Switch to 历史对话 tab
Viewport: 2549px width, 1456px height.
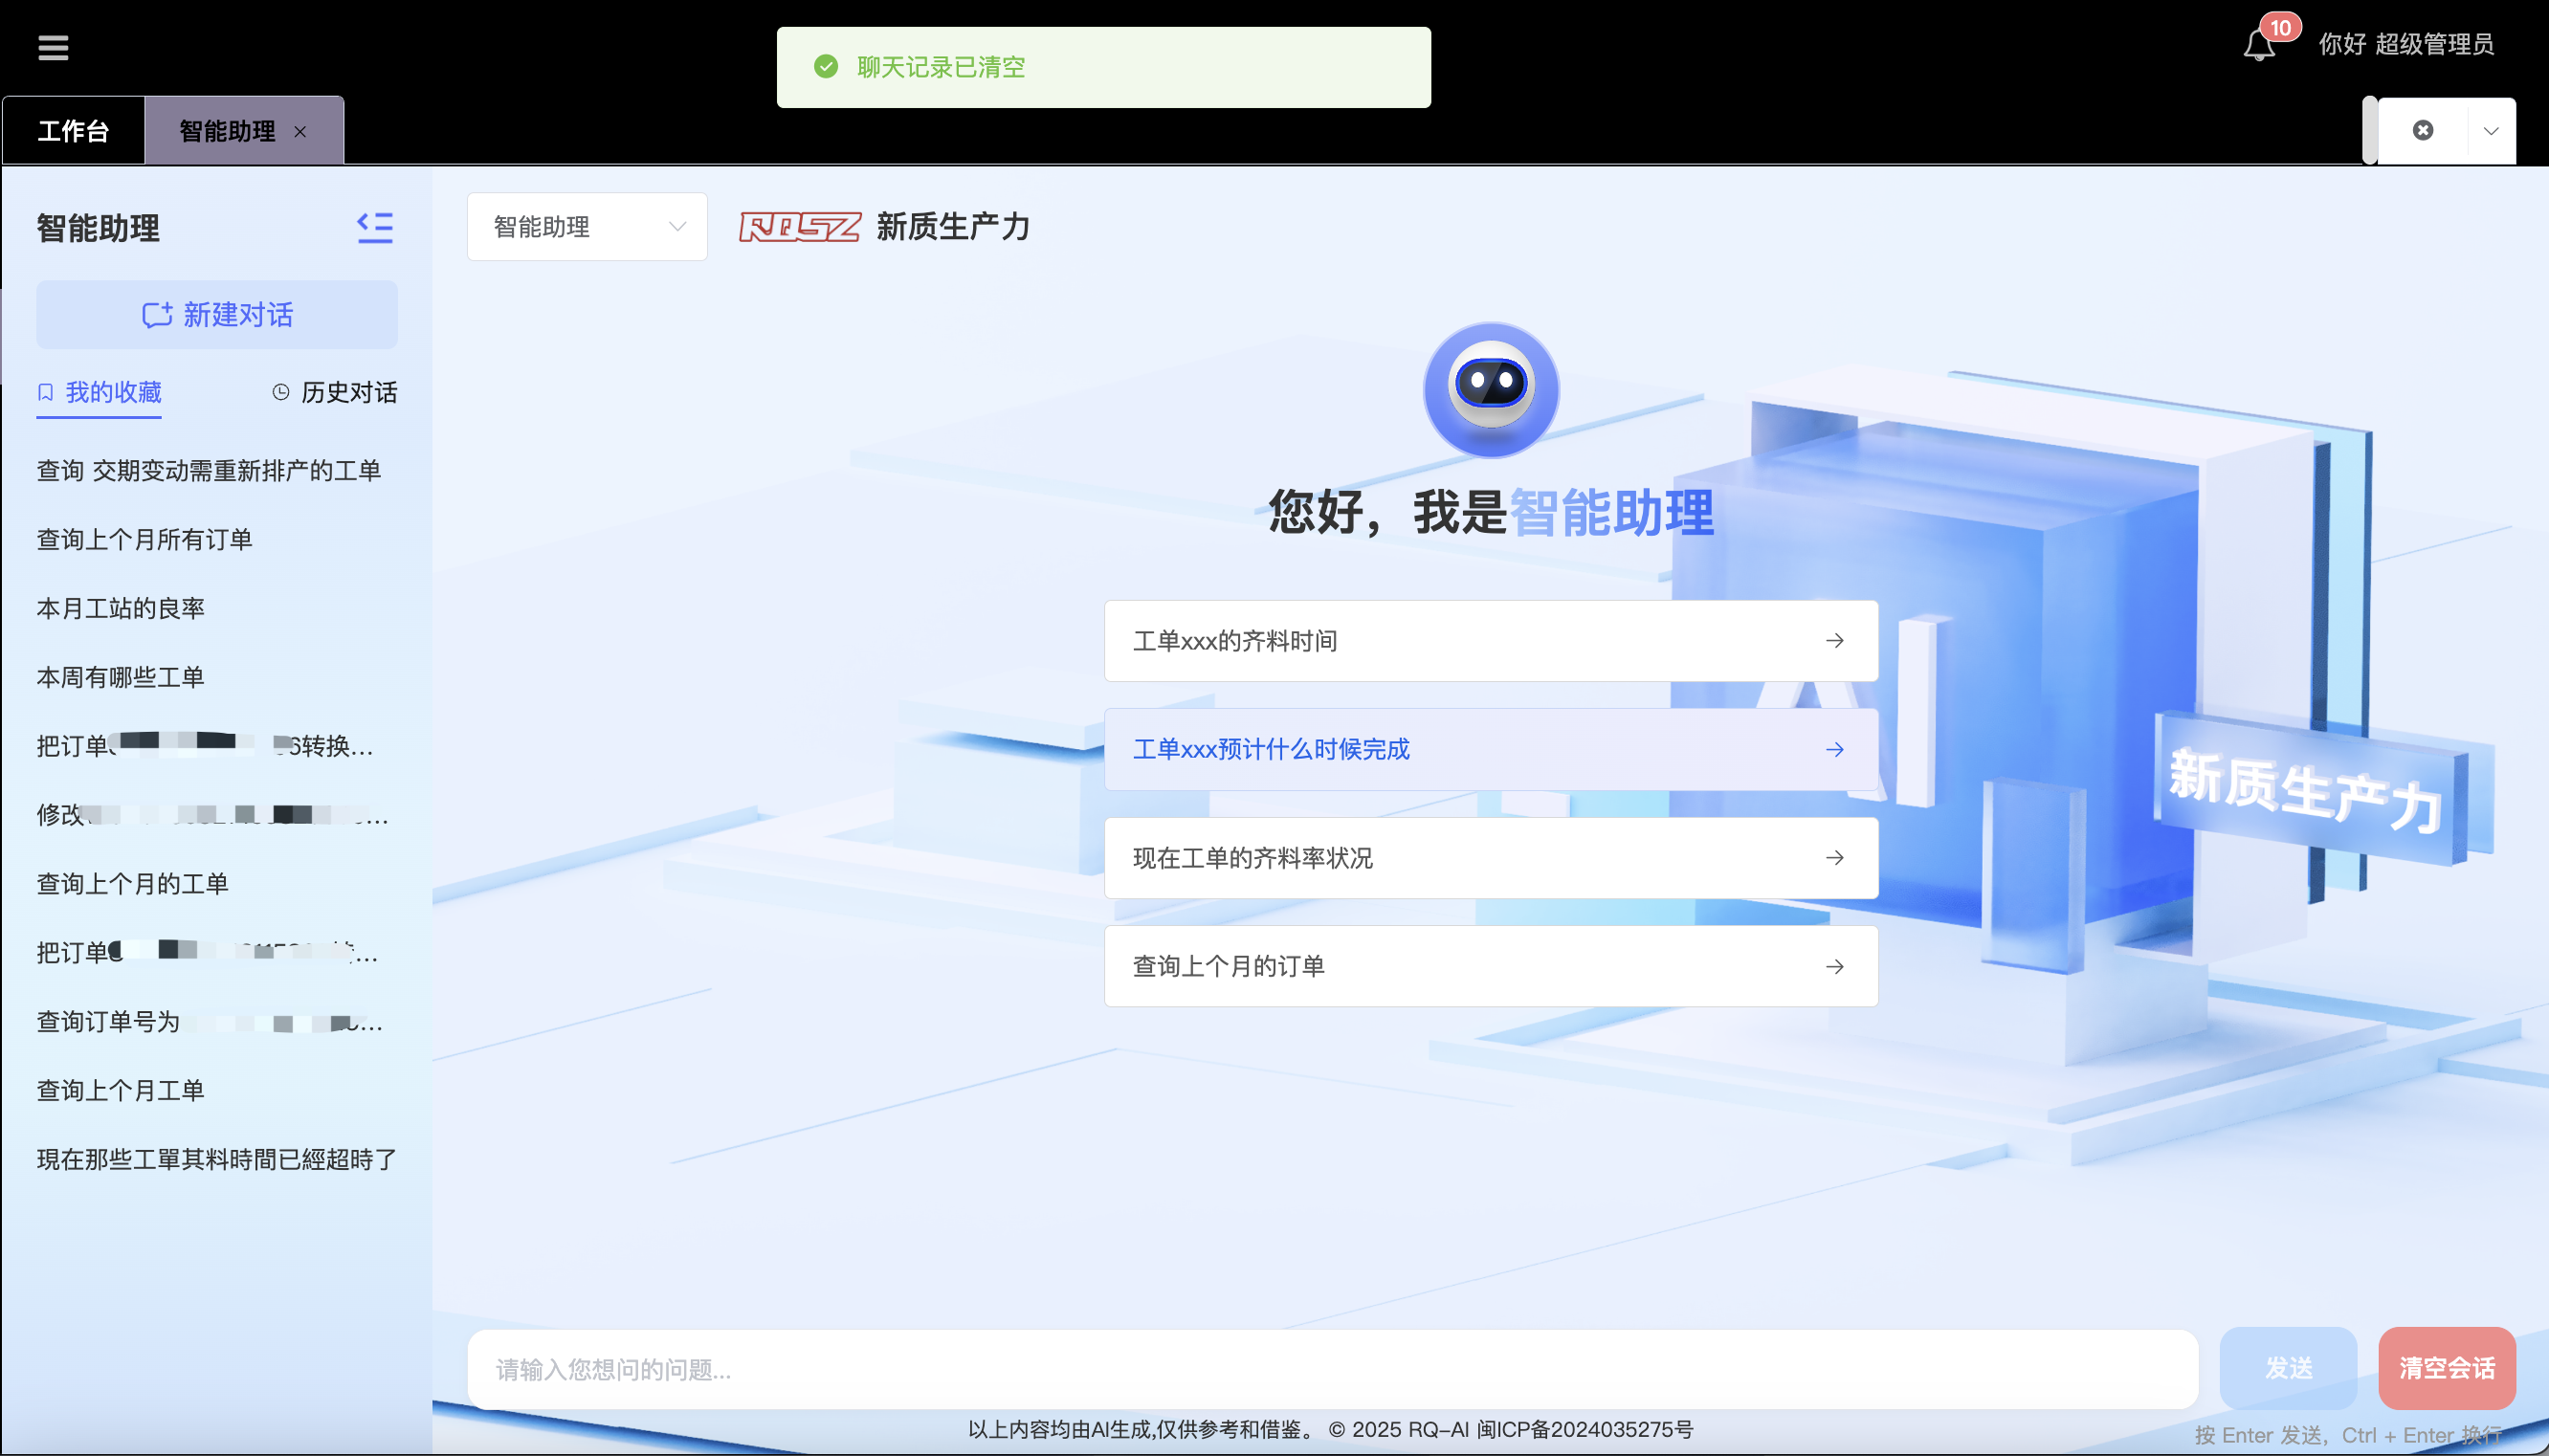pyautogui.click(x=335, y=392)
